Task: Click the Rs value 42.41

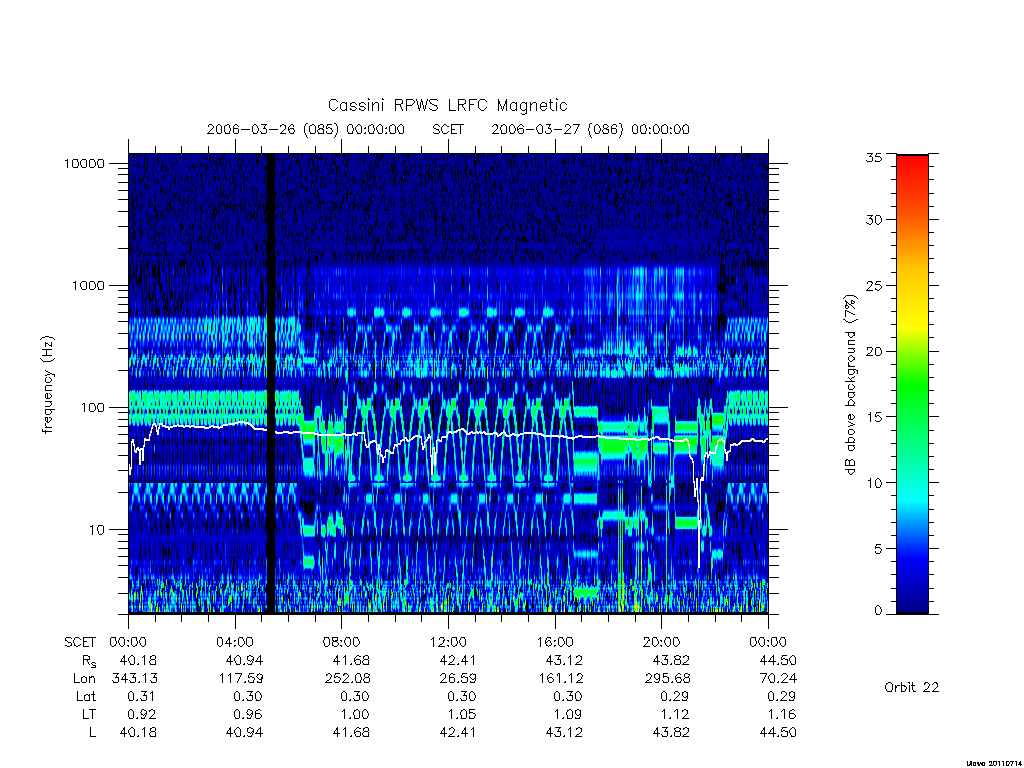Action: click(458, 661)
